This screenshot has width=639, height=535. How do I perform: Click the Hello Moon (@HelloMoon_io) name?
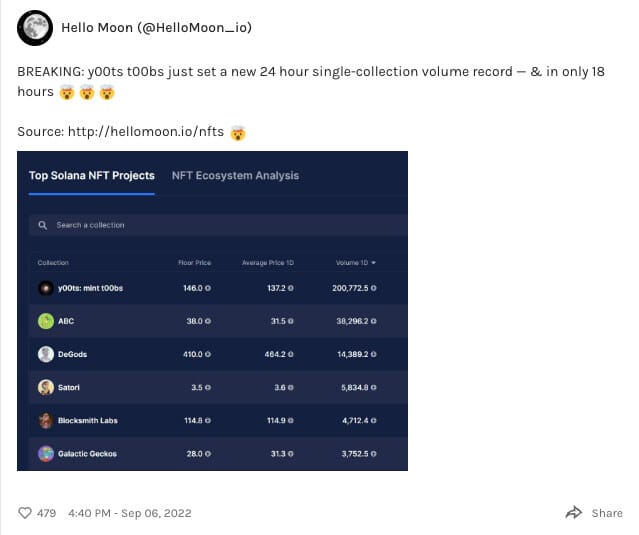pos(156,27)
